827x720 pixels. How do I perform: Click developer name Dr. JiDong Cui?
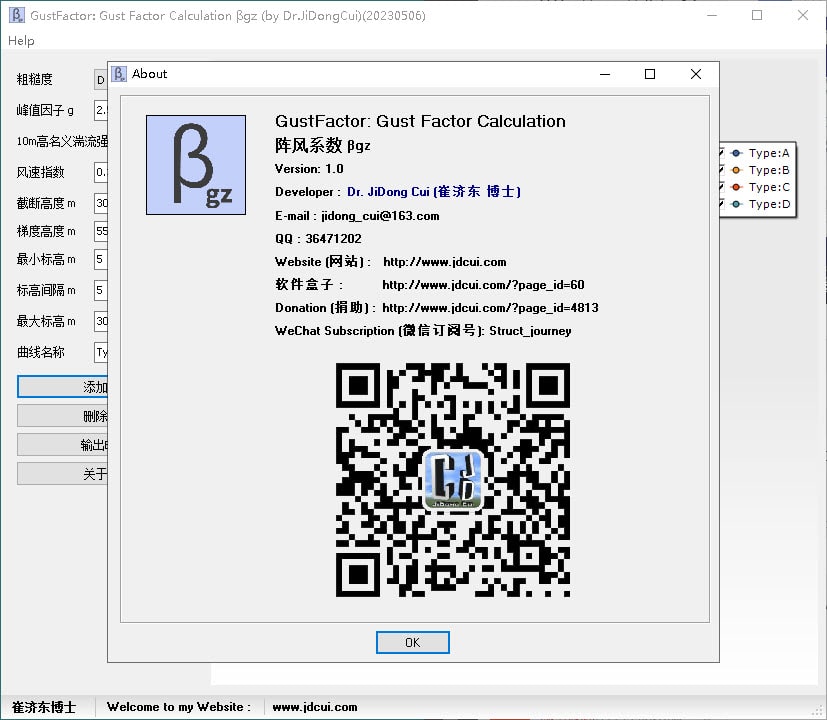click(434, 191)
